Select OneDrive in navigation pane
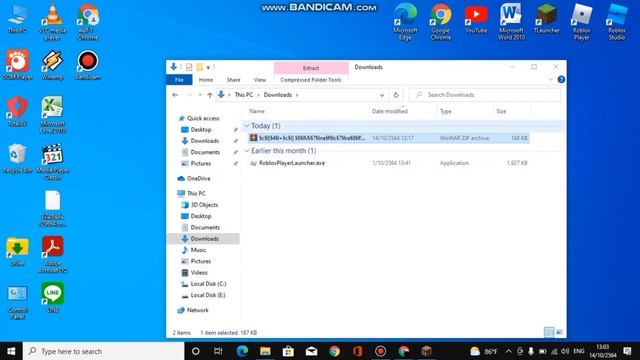 pos(198,178)
